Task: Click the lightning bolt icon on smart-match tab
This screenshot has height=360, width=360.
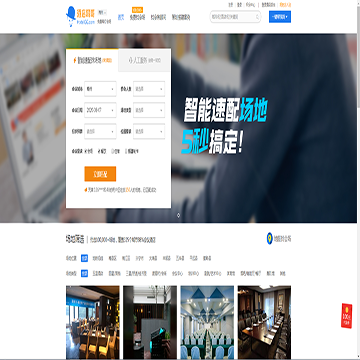Action: click(x=75, y=60)
